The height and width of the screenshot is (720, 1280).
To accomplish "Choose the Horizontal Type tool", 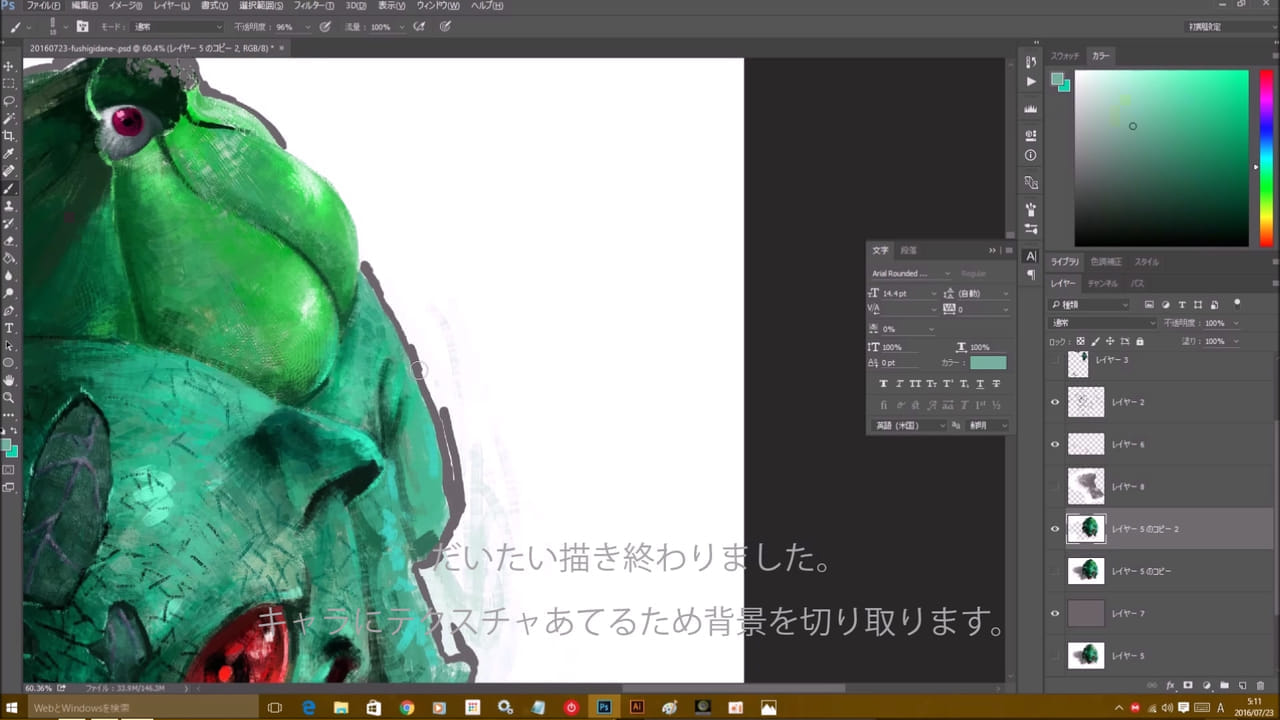I will (x=9, y=328).
